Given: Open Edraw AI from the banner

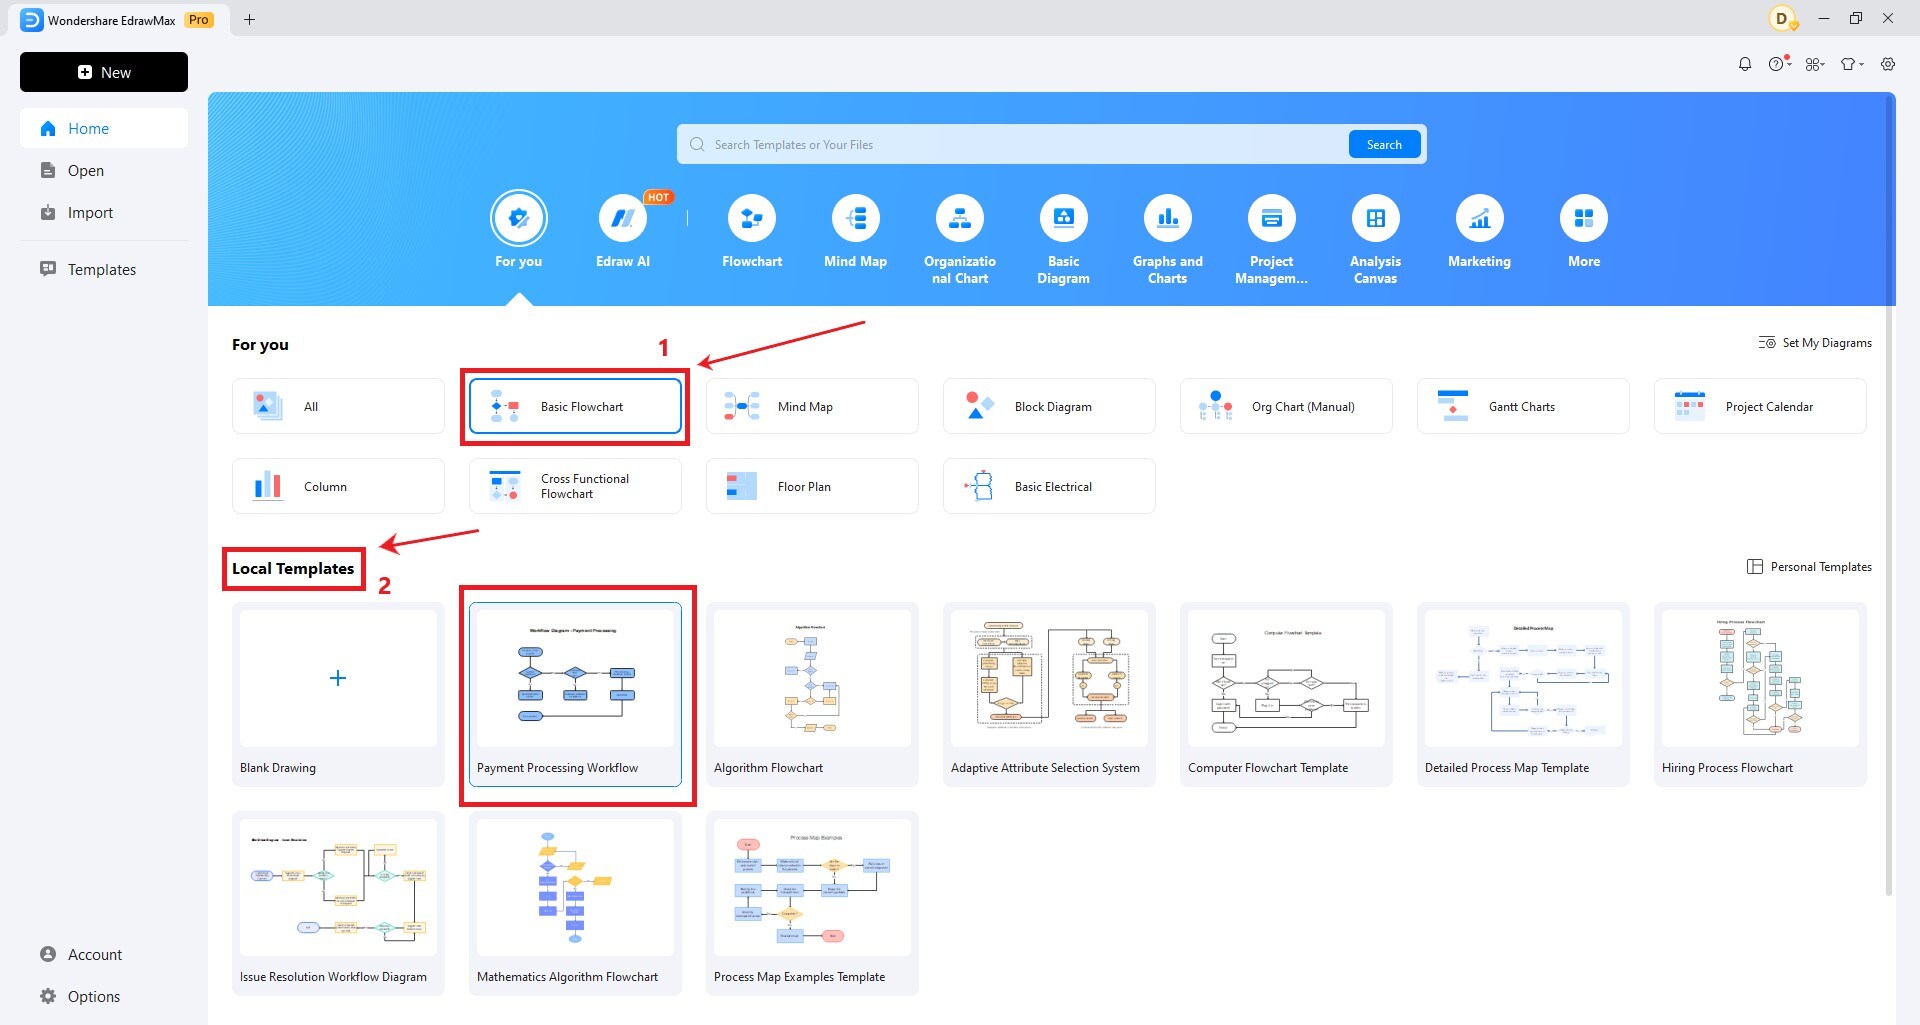Looking at the screenshot, I should pos(623,218).
